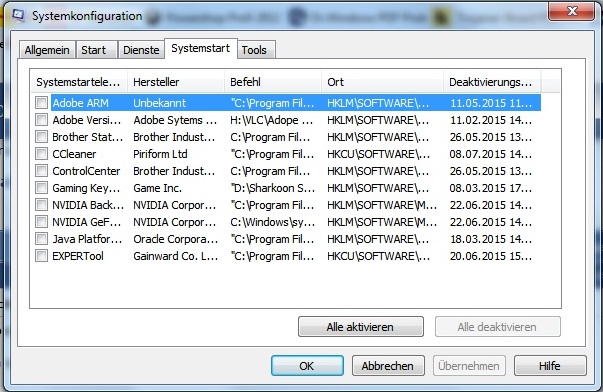Click Gainward Co. L... manufacturer cell
603x392 pixels.
pos(176,256)
